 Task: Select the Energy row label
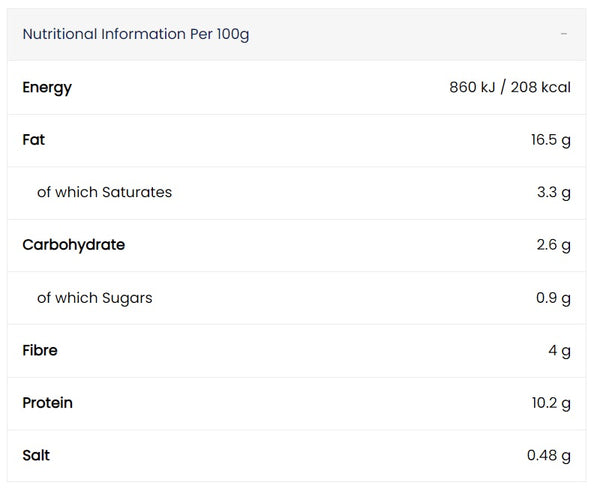(x=47, y=88)
